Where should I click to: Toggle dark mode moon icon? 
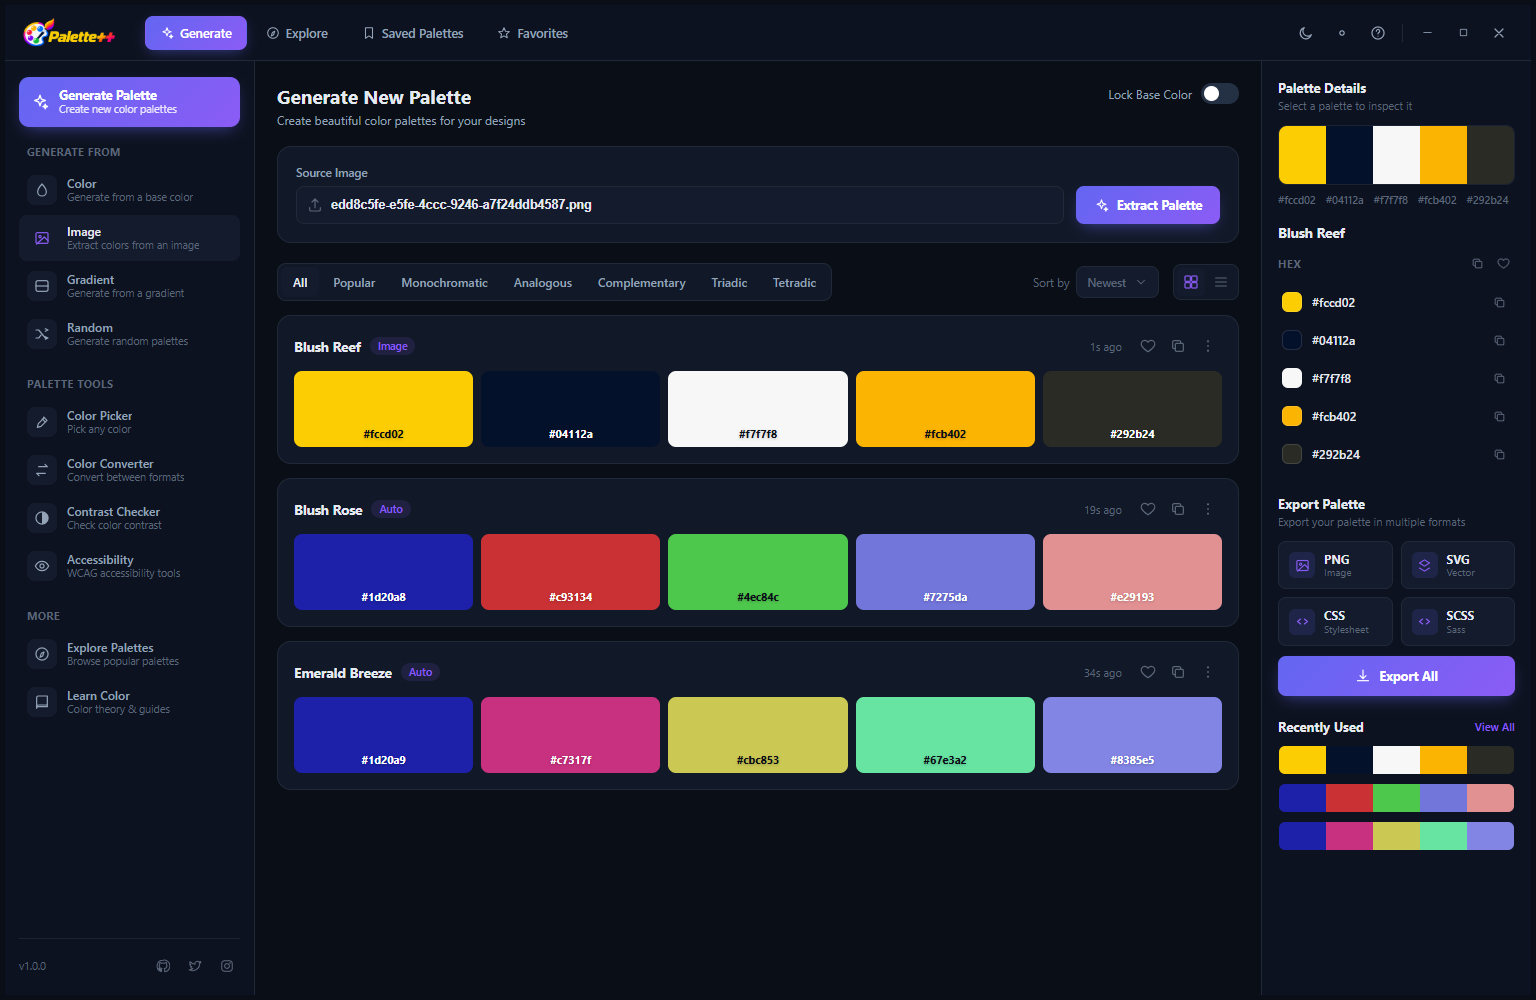point(1305,33)
